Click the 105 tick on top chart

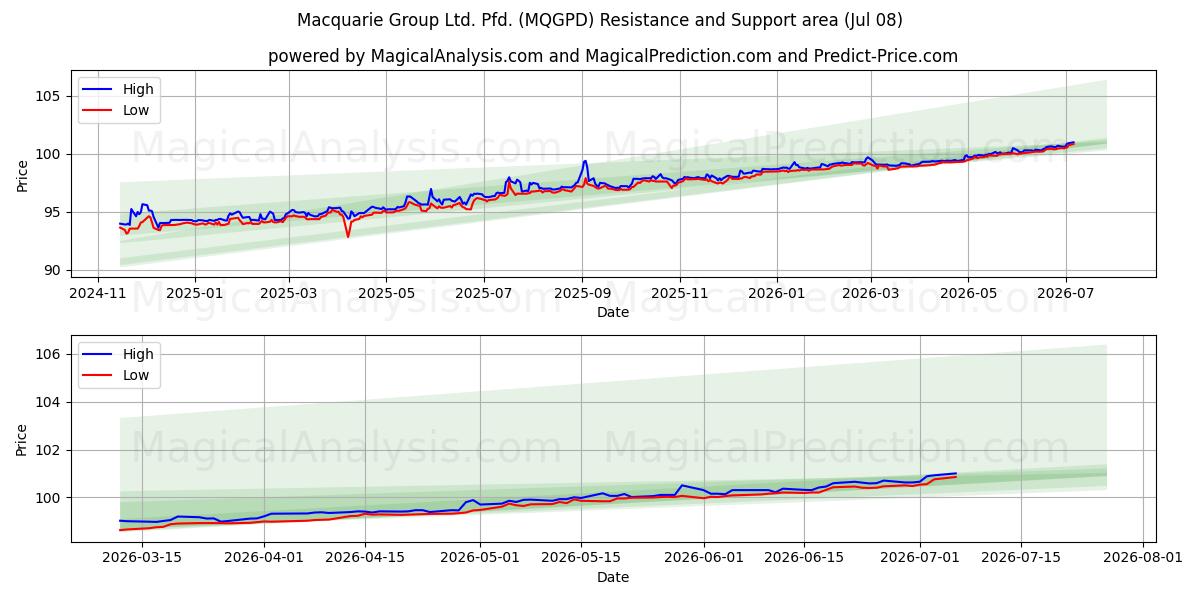[x=50, y=96]
